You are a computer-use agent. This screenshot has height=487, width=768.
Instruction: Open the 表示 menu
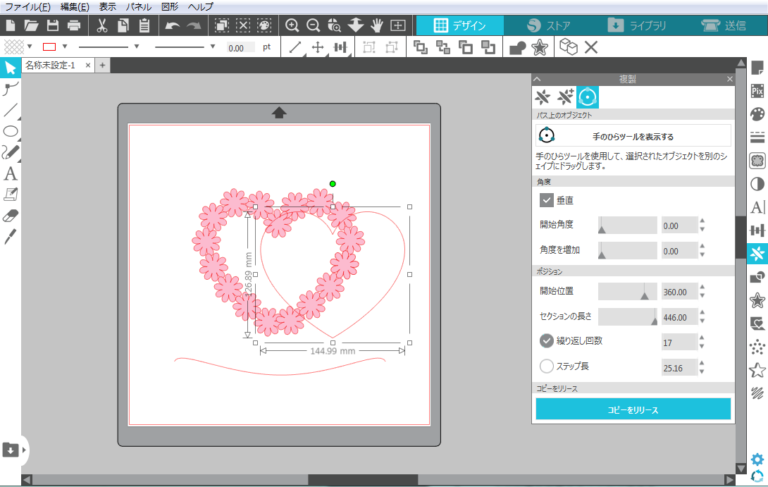click(x=108, y=7)
